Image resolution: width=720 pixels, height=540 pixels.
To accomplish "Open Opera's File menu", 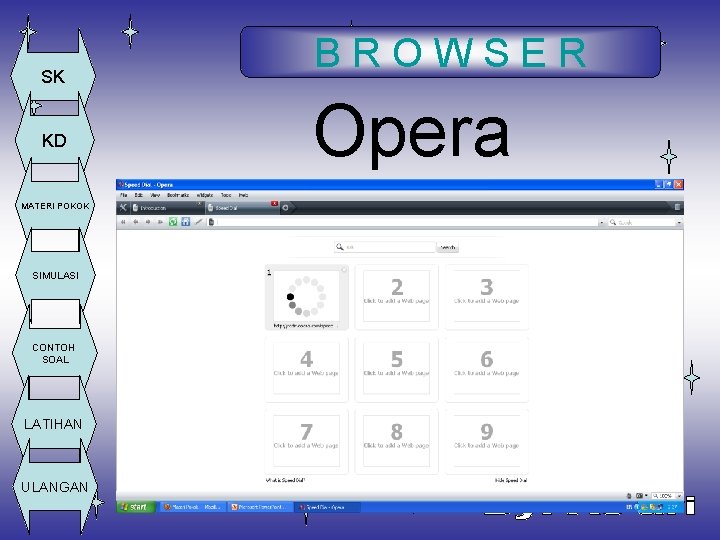I will (x=124, y=195).
